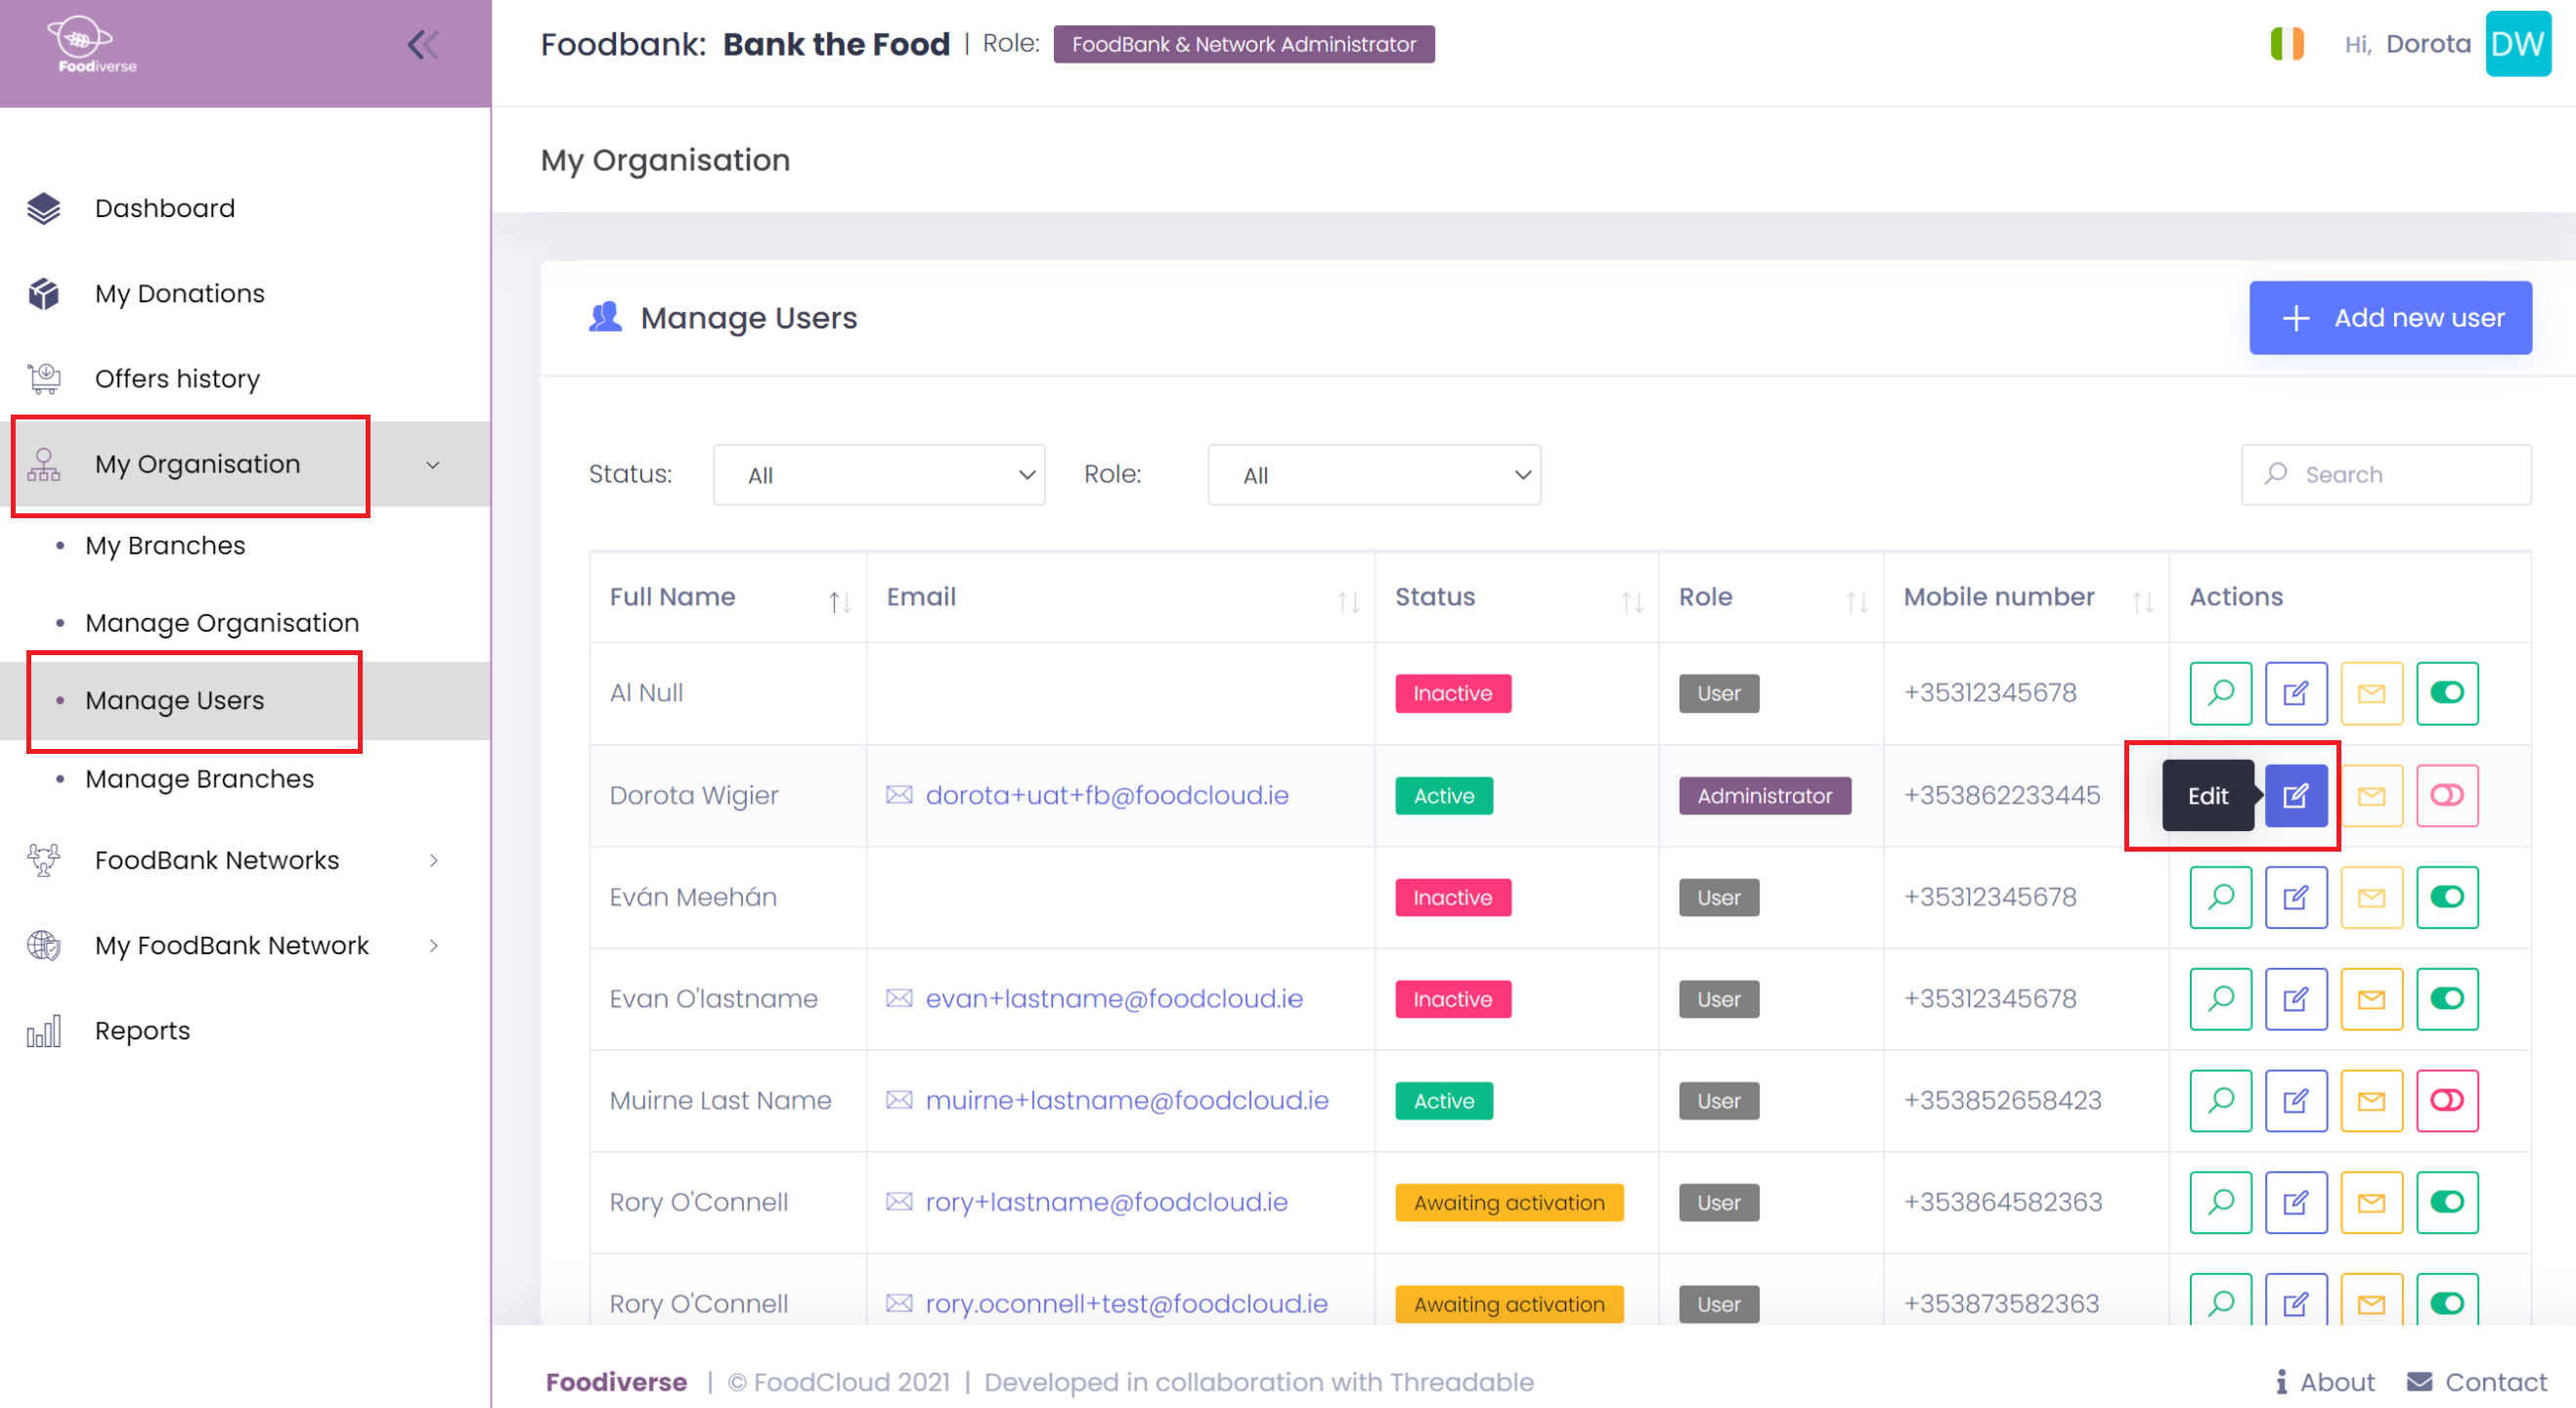This screenshot has height=1408, width=2576.
Task: Click view magnifier icon for Rory O'Connell rory+lastname
Action: pyautogui.click(x=2219, y=1202)
